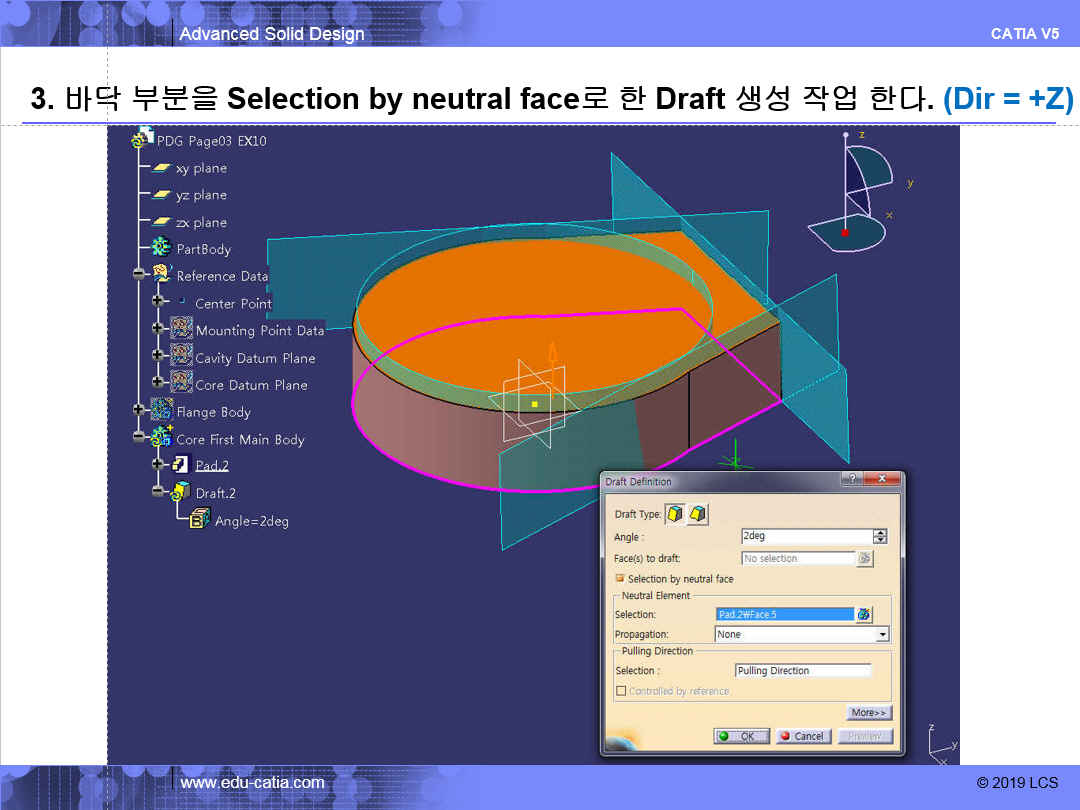The height and width of the screenshot is (810, 1080).
Task: Click the Draft.2 feature icon in tree
Action: point(181,492)
